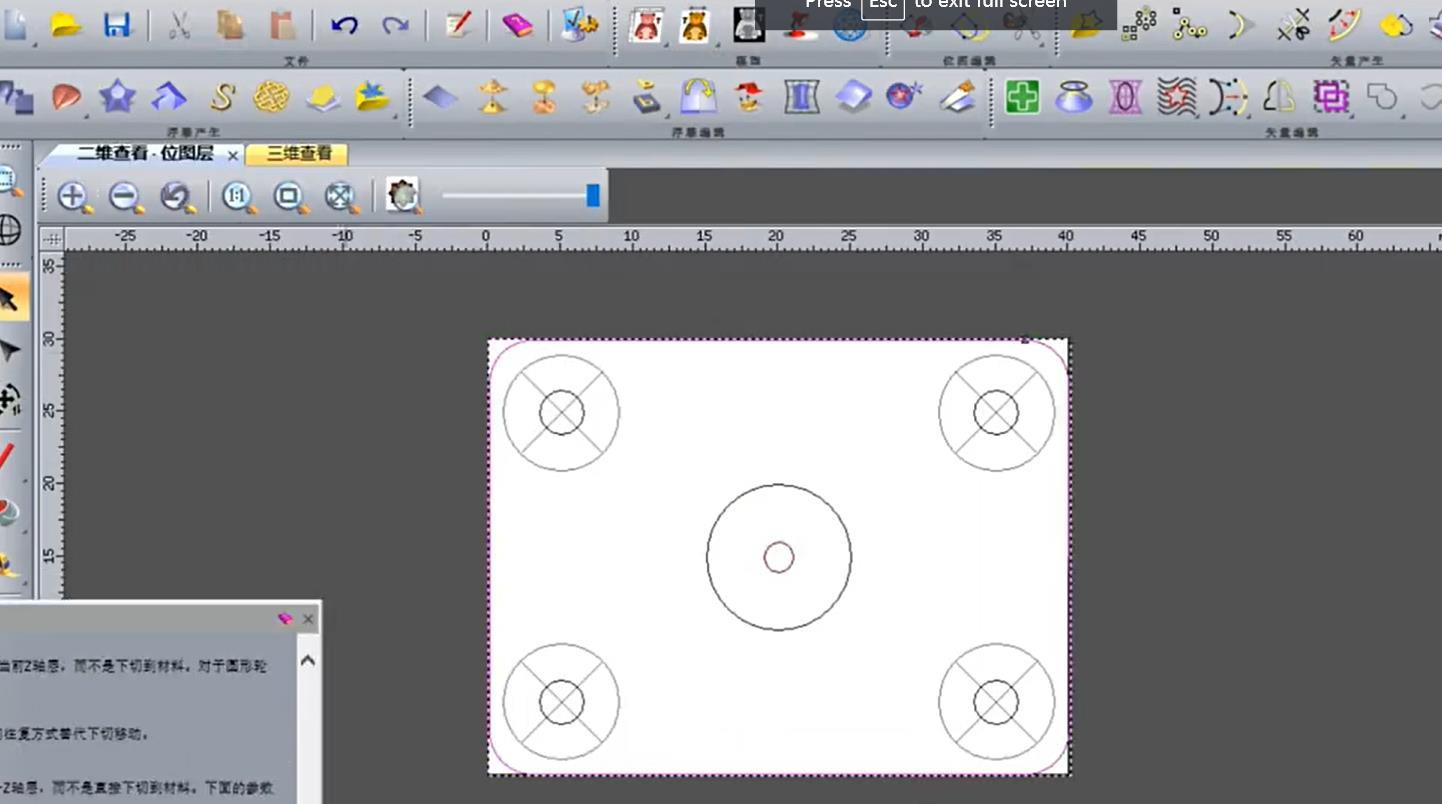Click the node grid pattern icon
Screen dimensions: 1442x804
coord(1139,26)
